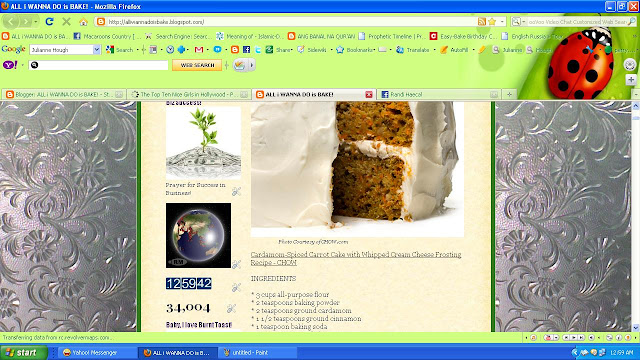Expand the Bookmarks dropdown in Google toolbar

(374, 50)
